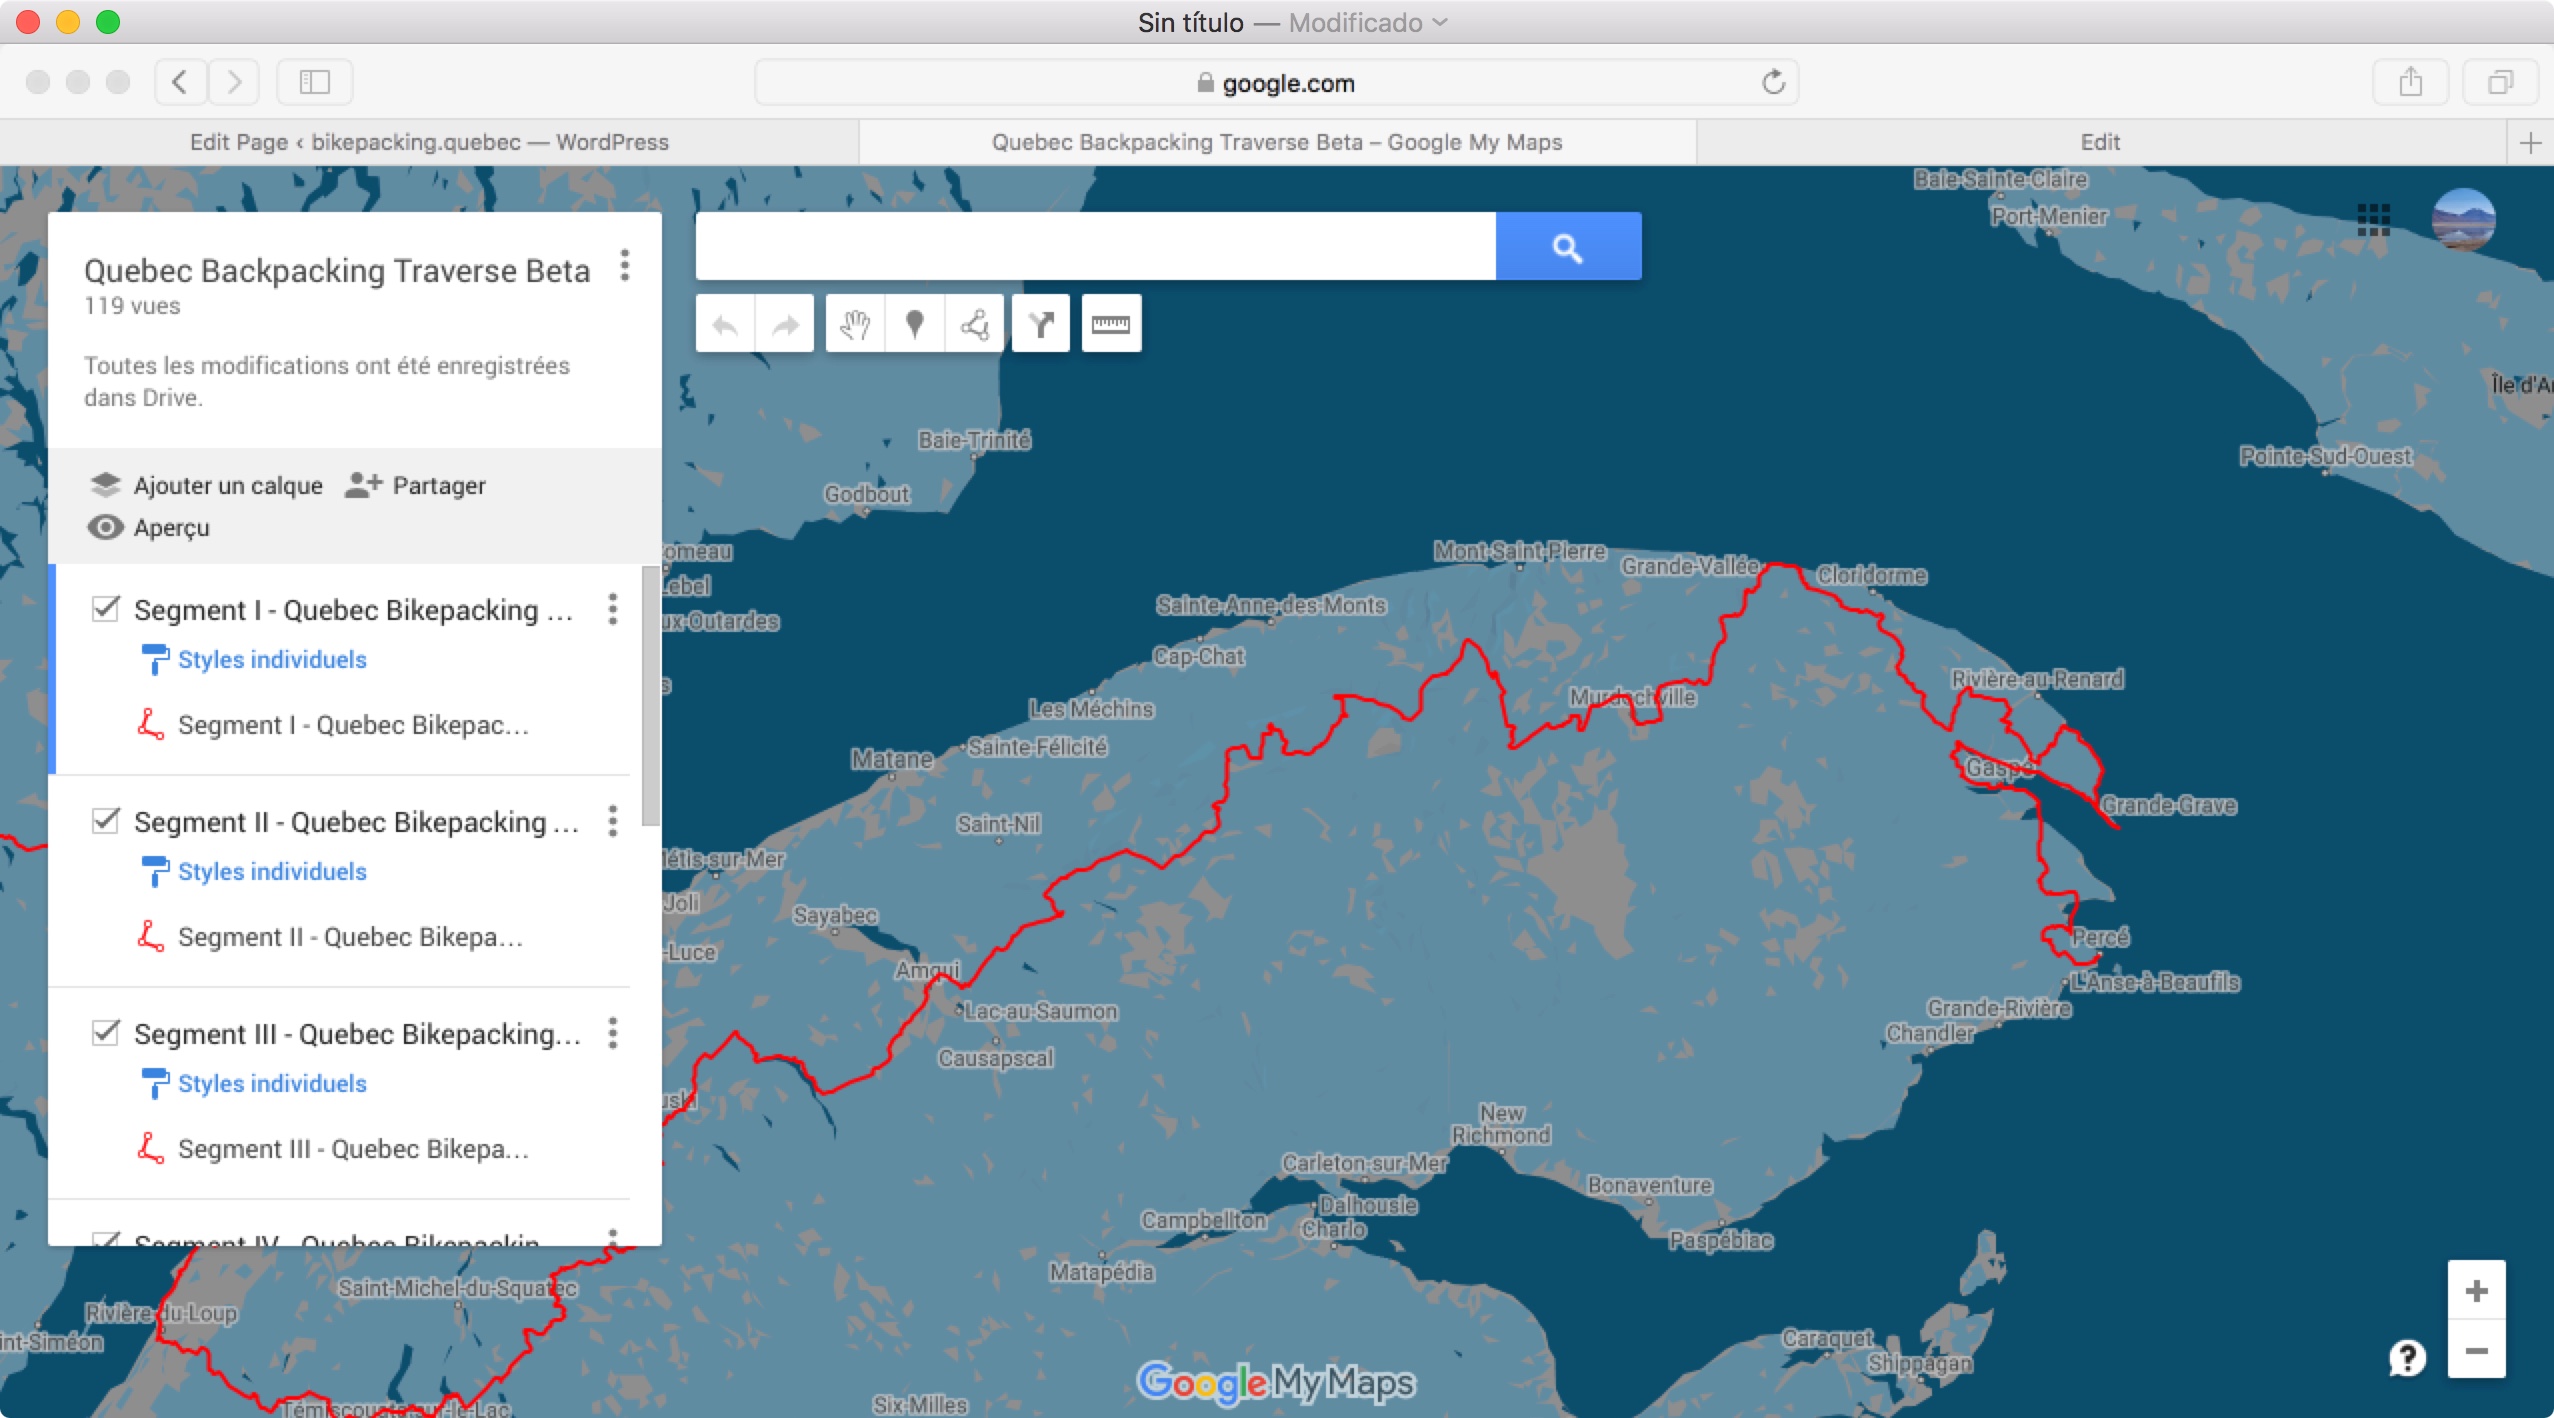Click the Ajouter un calque layers icon
This screenshot has height=1418, width=2554.
click(x=105, y=485)
